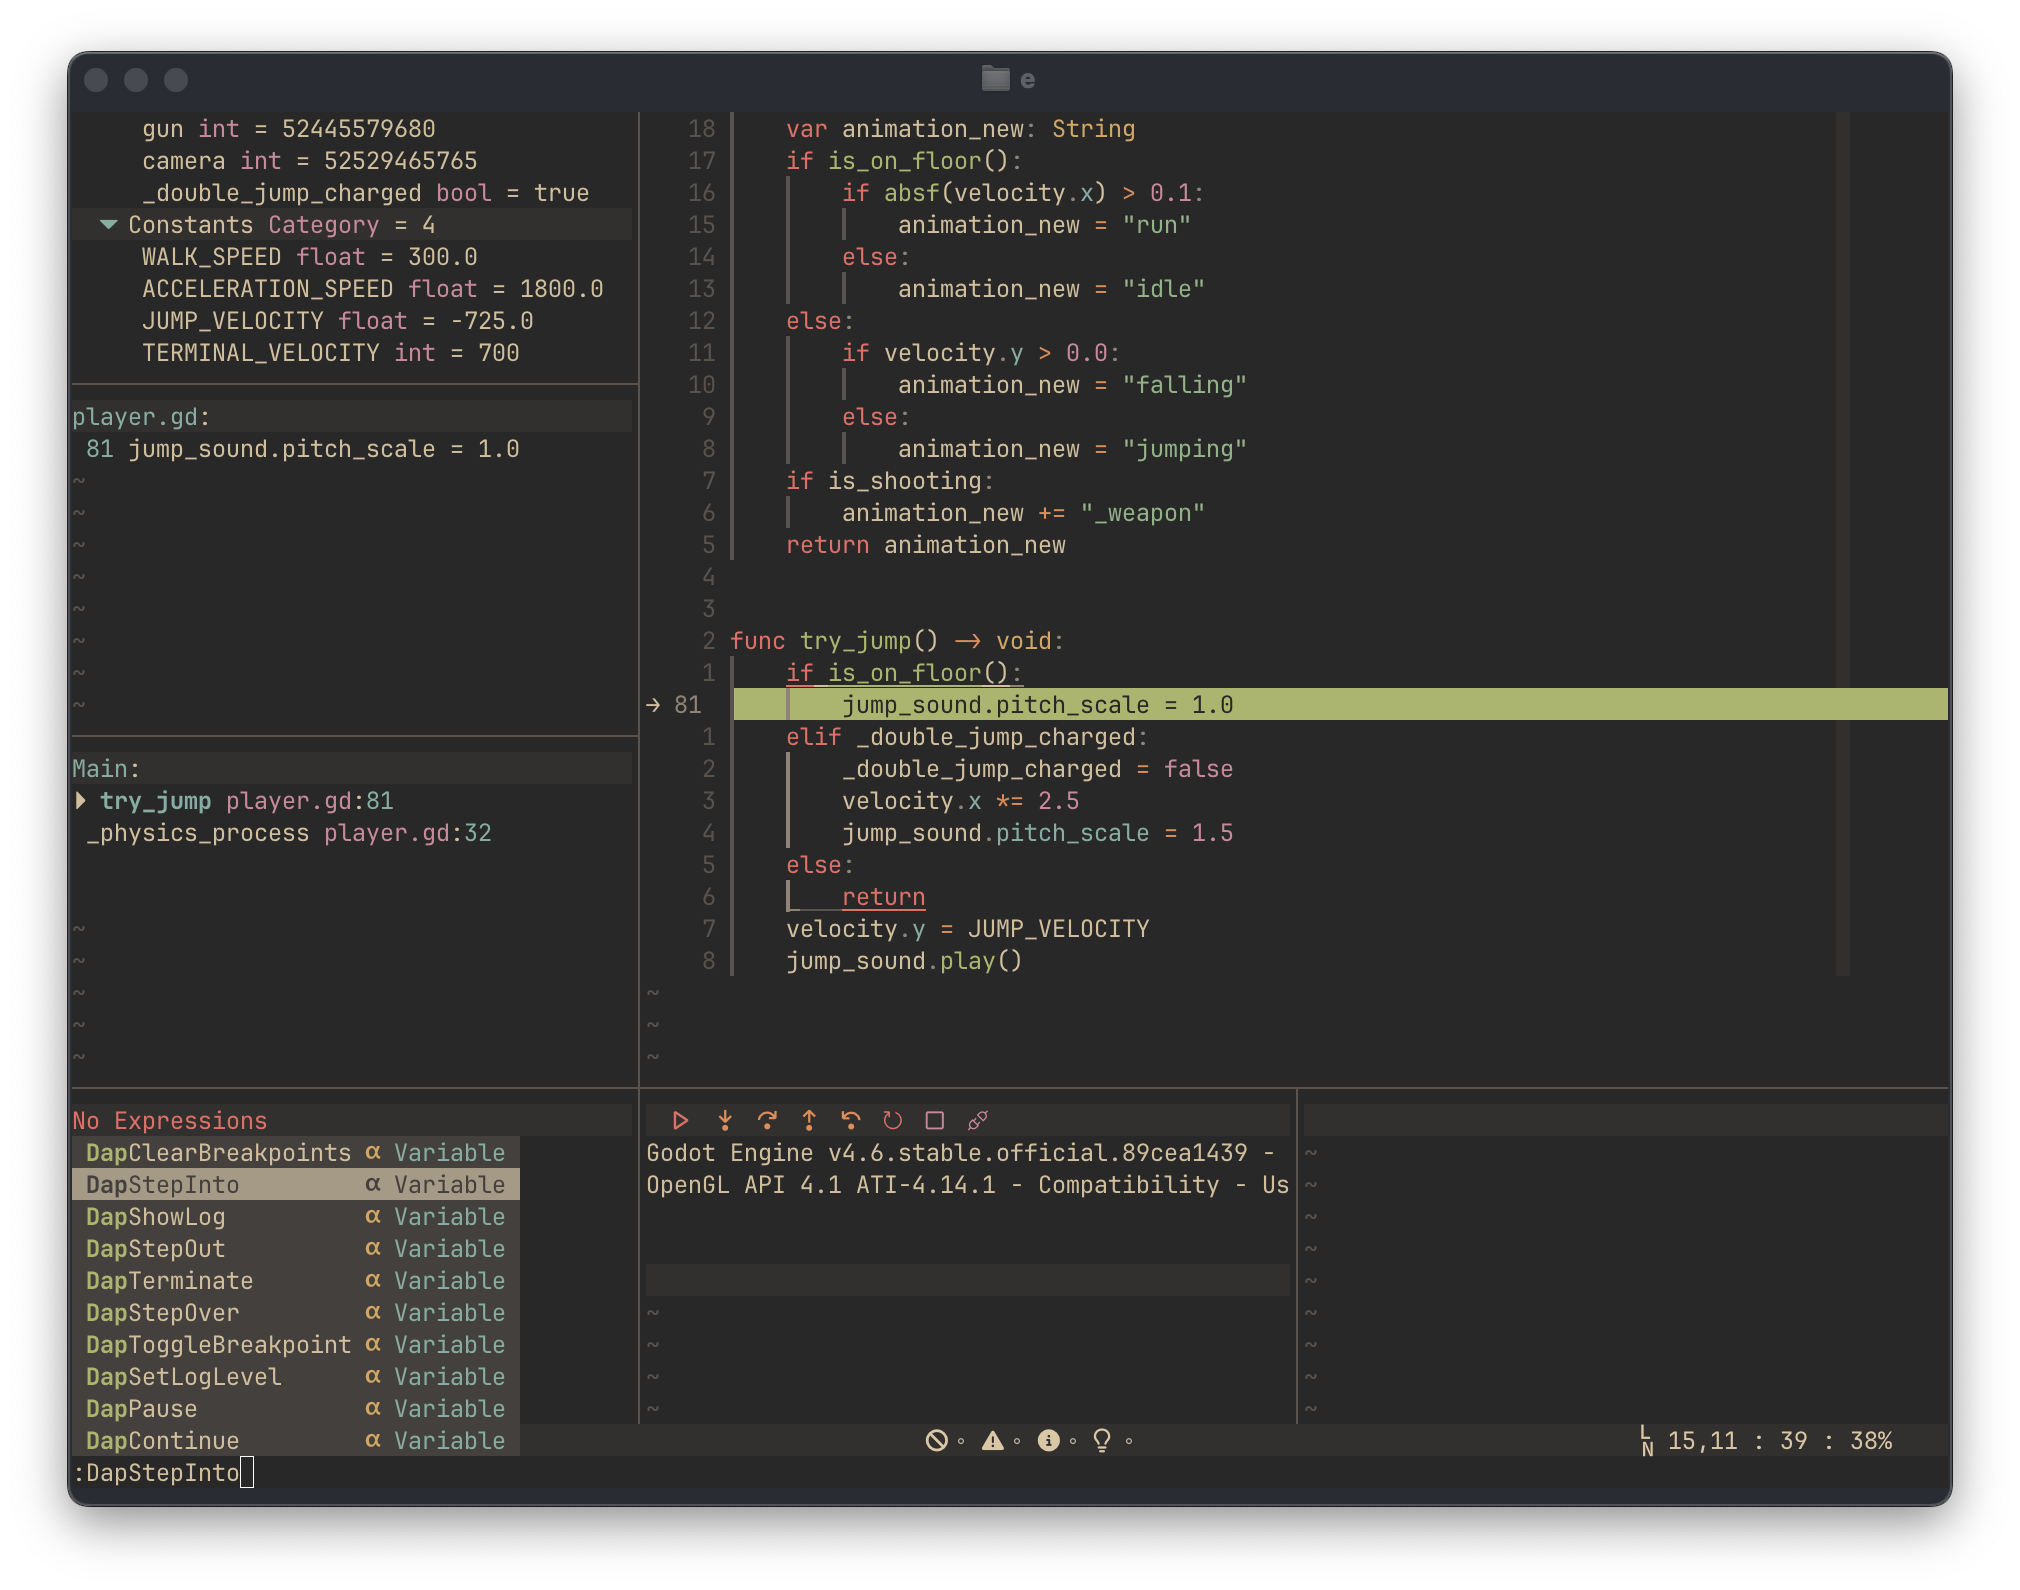Image resolution: width=2020 pixels, height=1590 pixels.
Task: Expand the try_jump stack frame
Action: (x=81, y=800)
